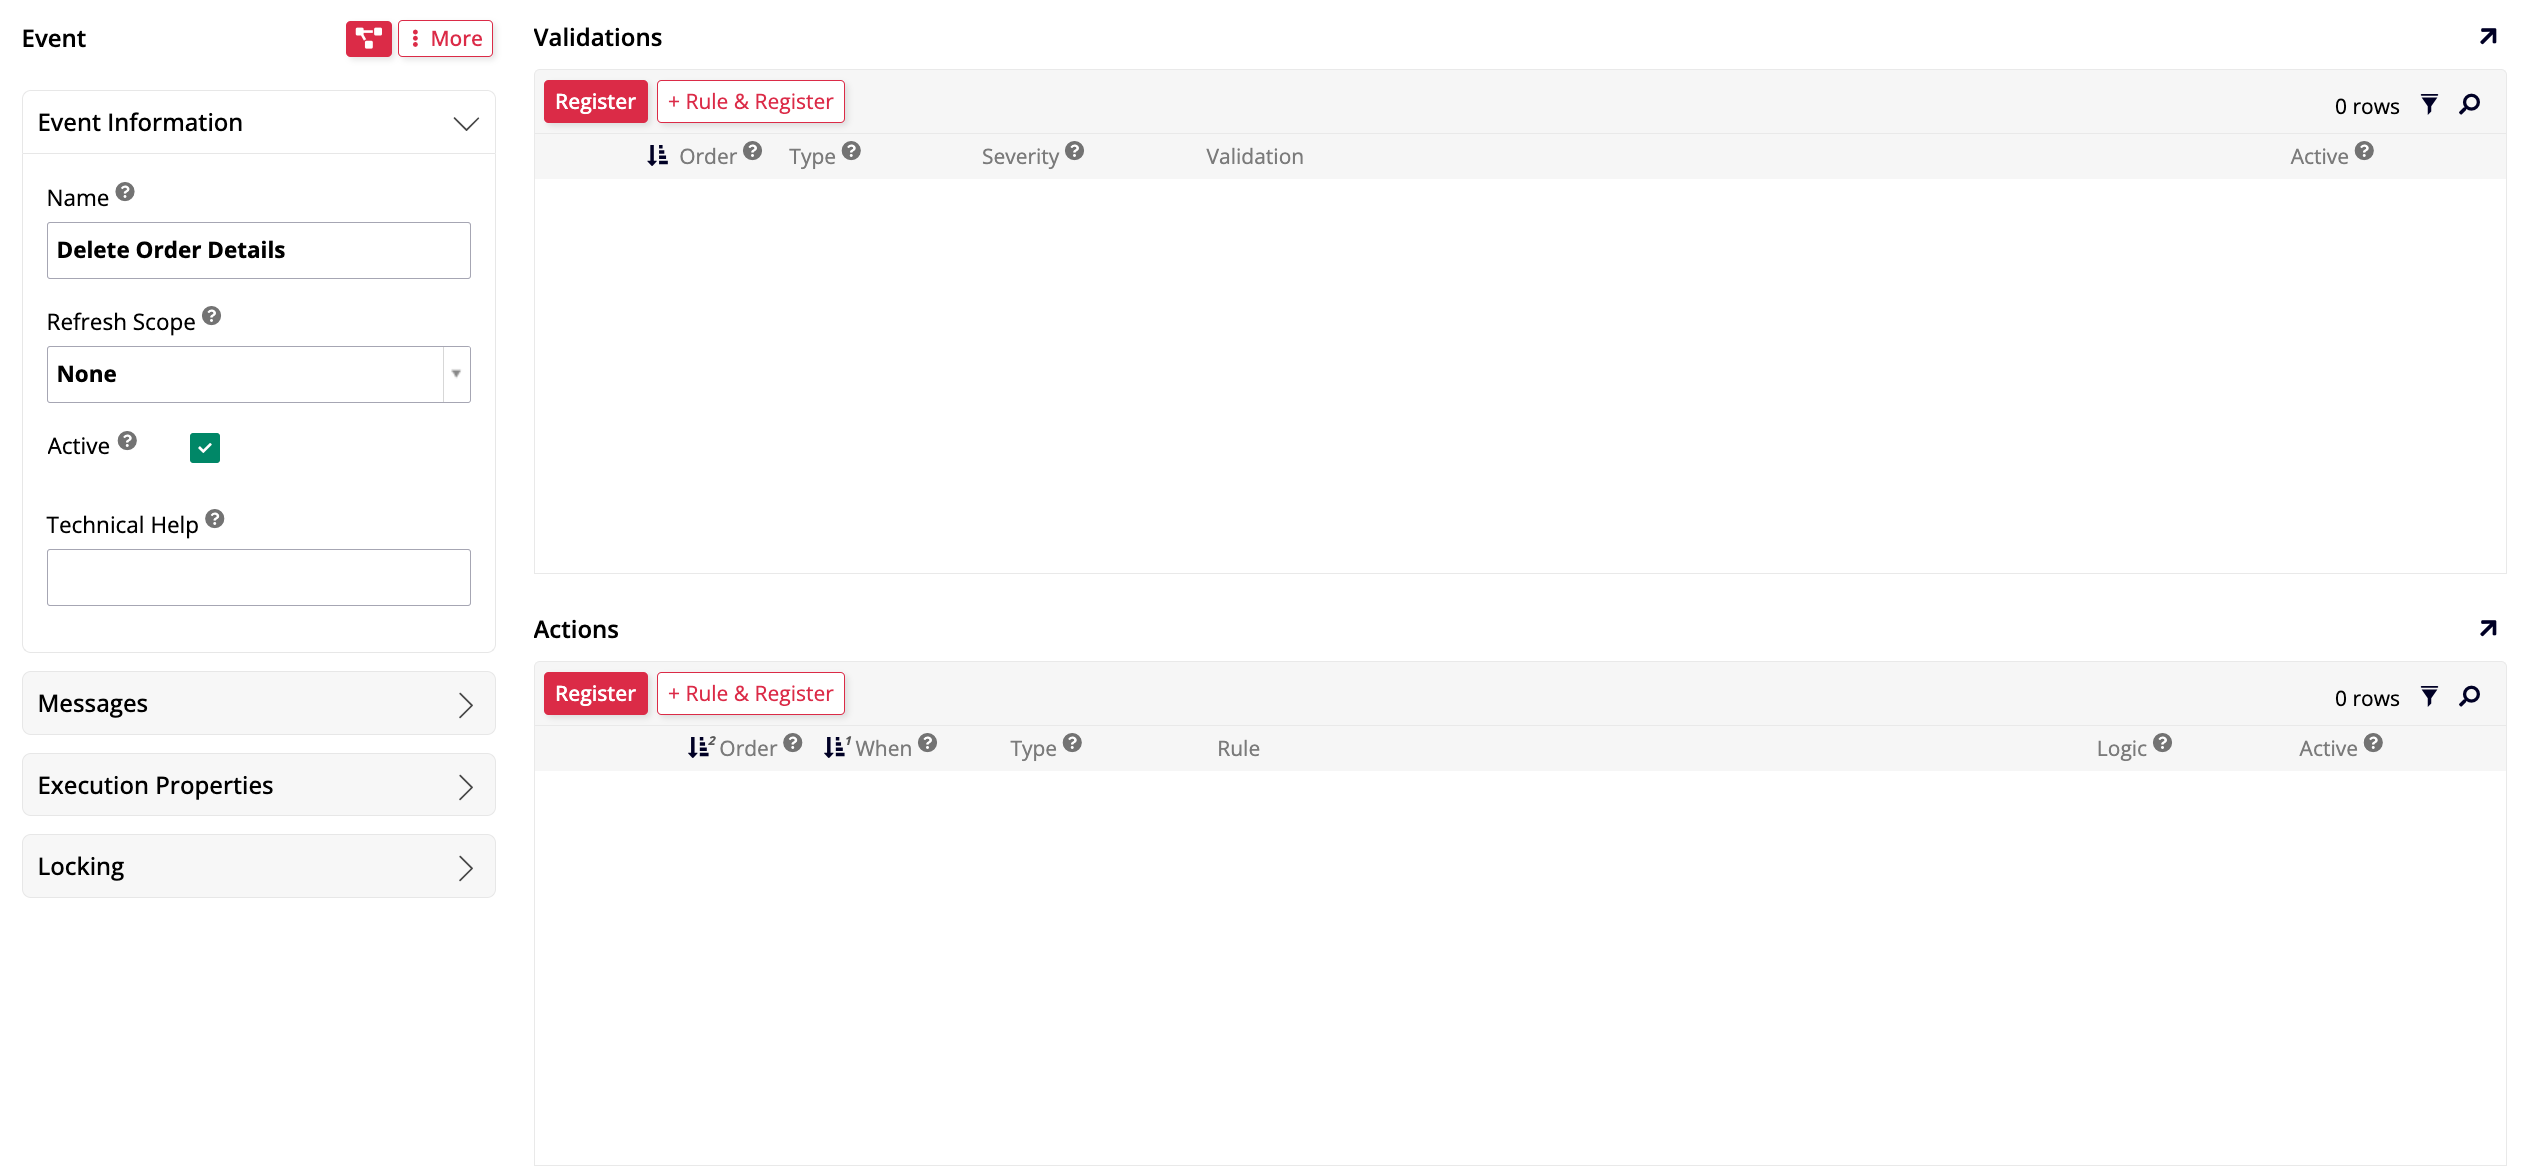Uncheck the Active checkbox

(204, 447)
